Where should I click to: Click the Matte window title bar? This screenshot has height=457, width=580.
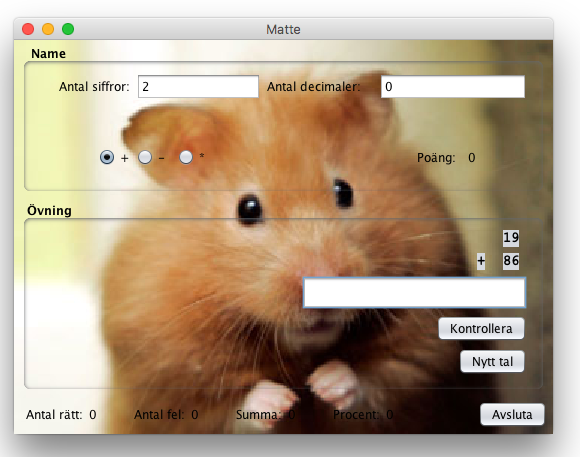coord(283,29)
